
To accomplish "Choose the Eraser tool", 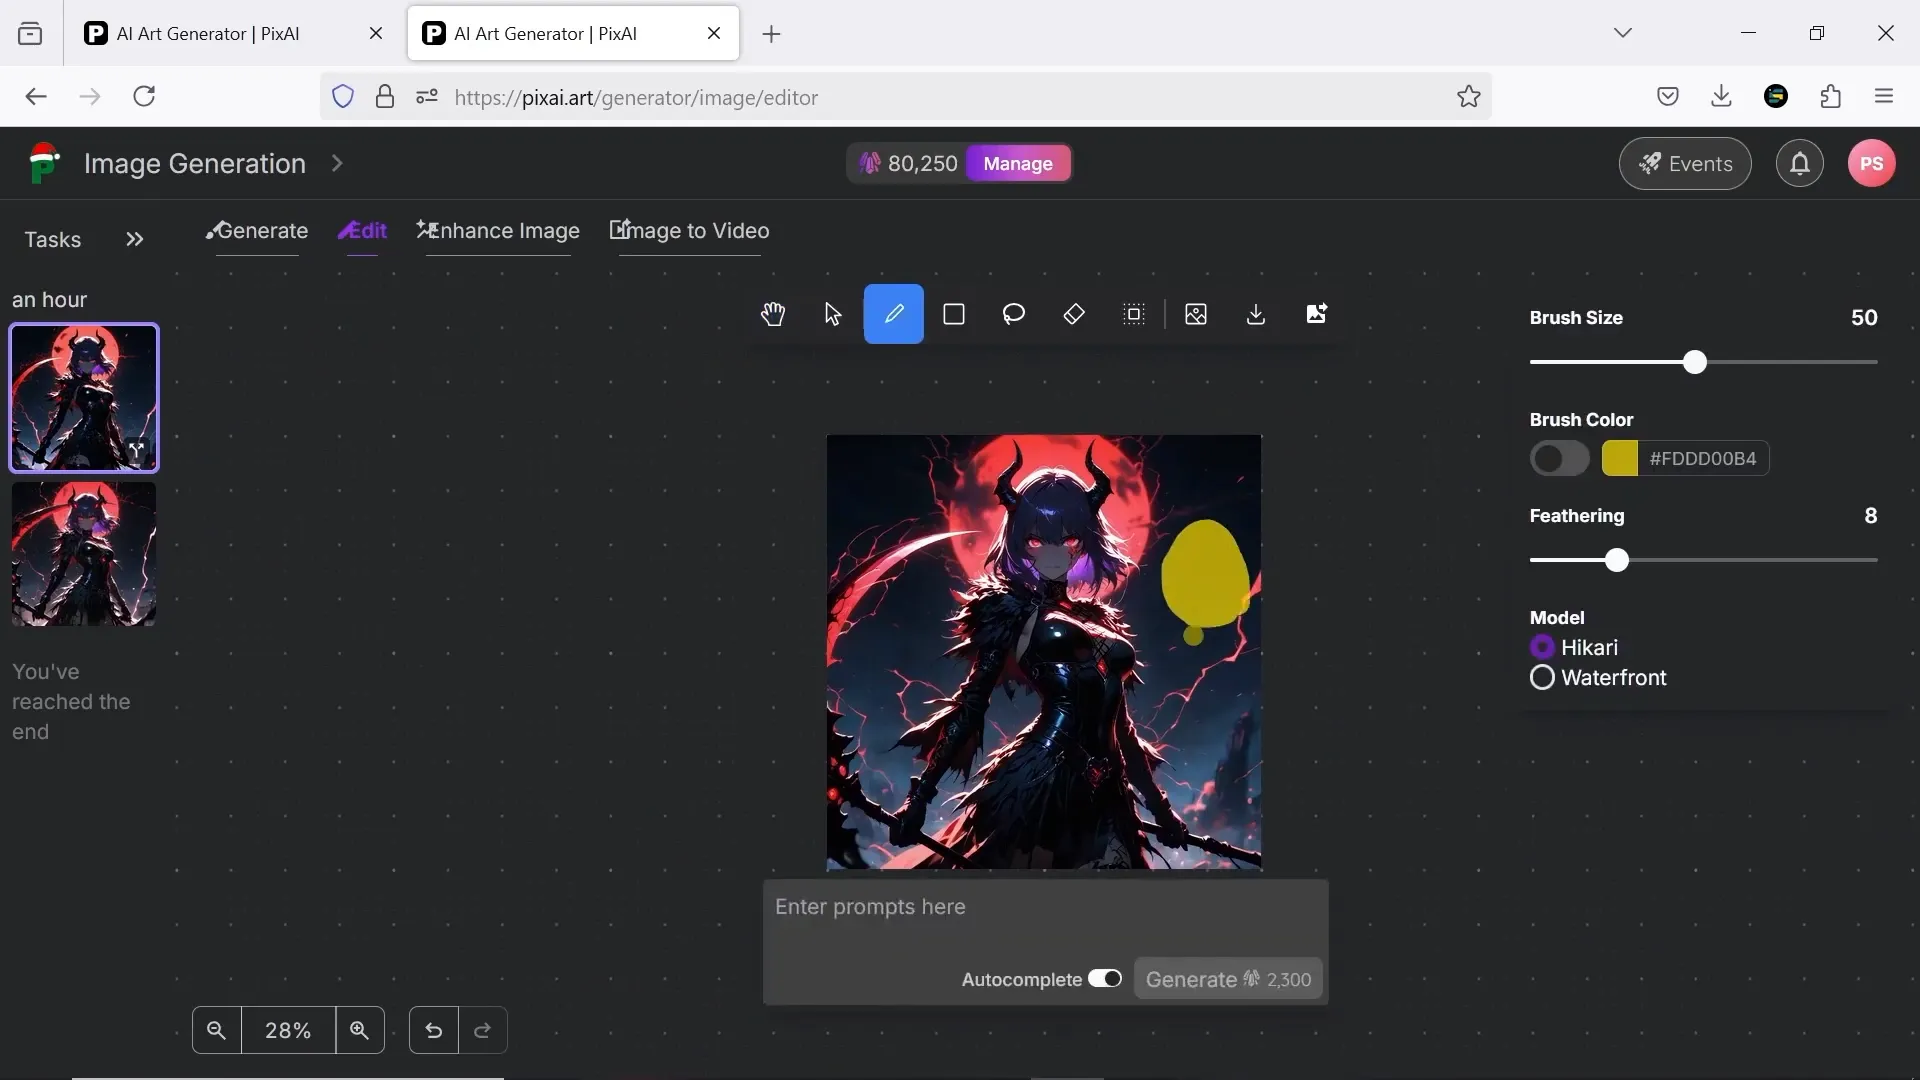I will (1074, 314).
